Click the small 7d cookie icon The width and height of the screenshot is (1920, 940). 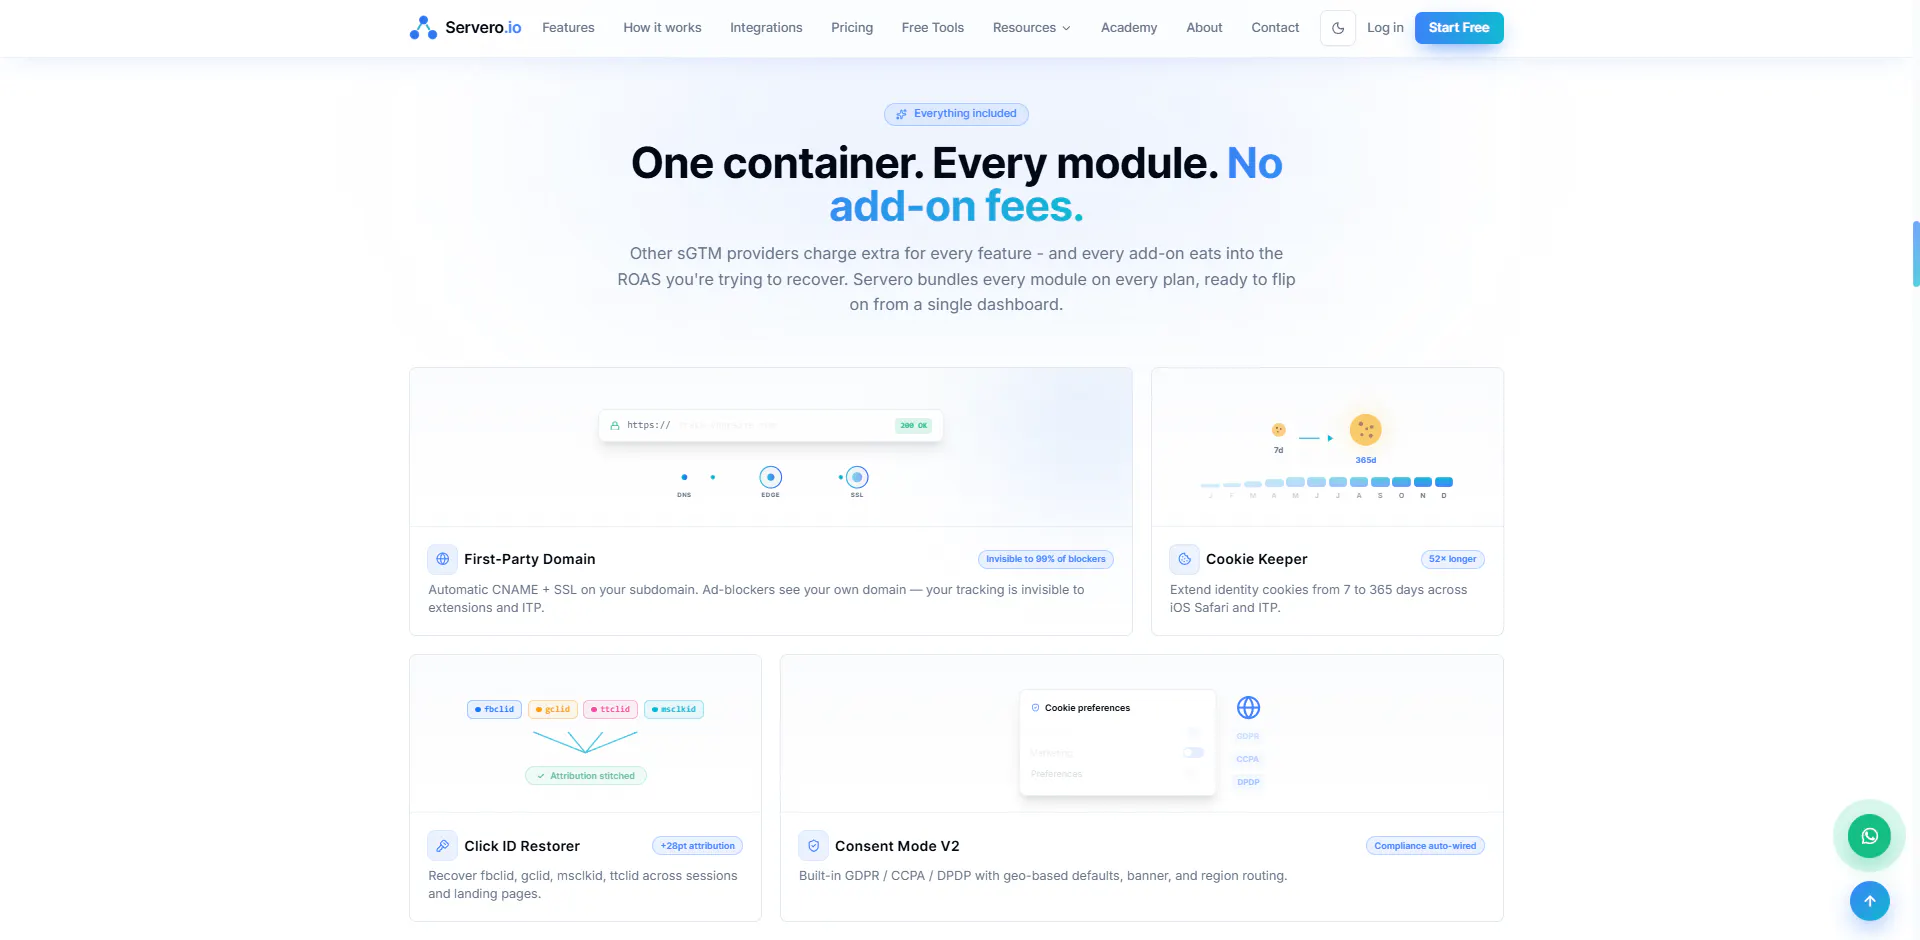click(x=1278, y=430)
